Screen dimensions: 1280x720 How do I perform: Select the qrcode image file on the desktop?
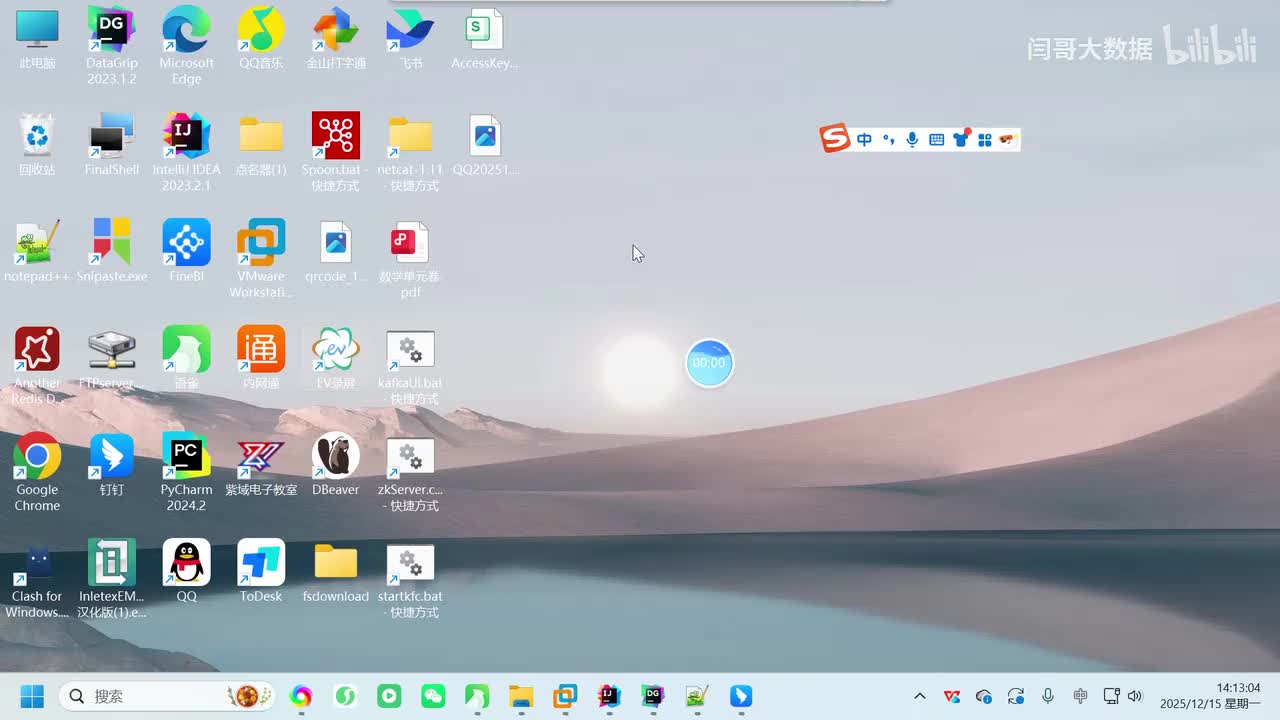click(336, 251)
